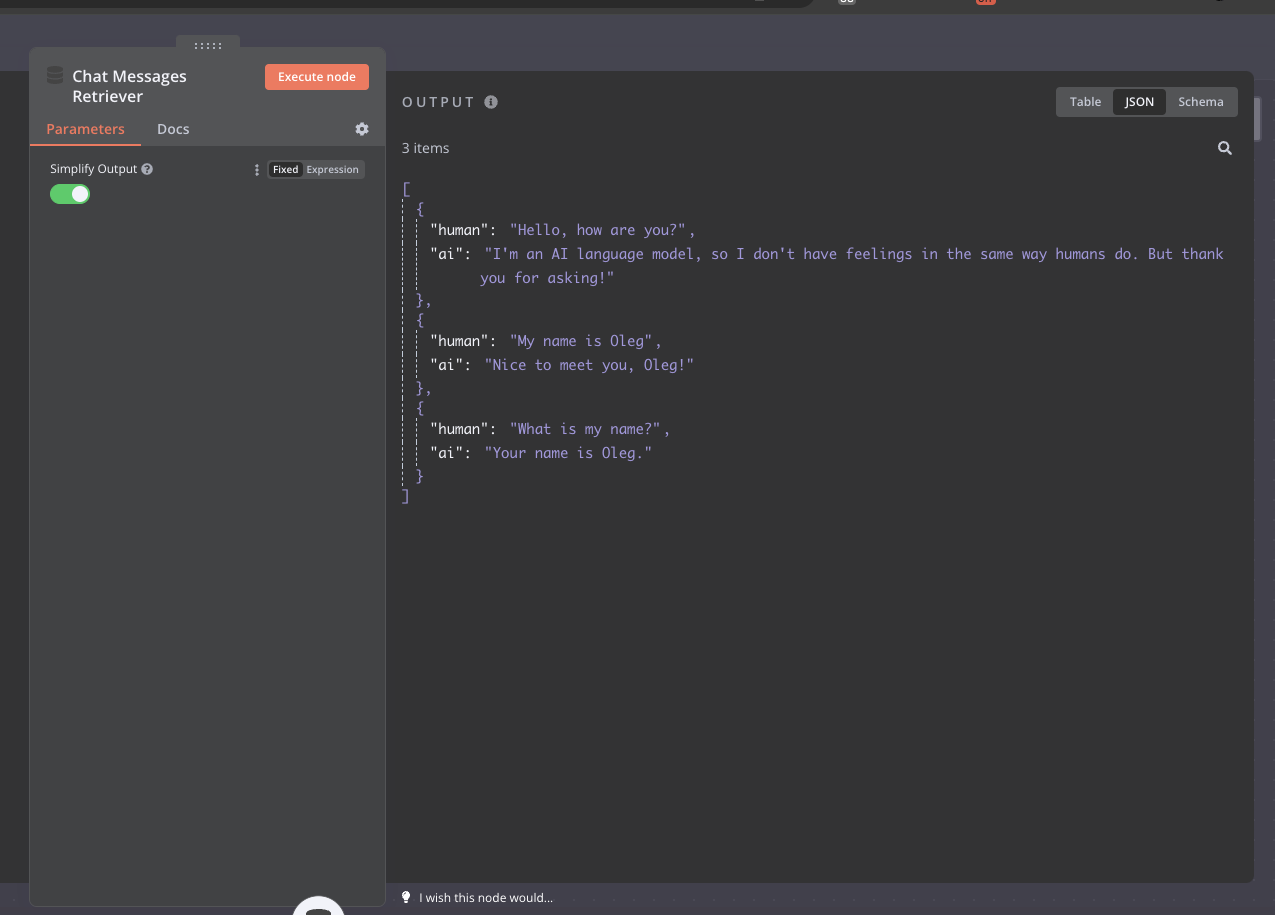The width and height of the screenshot is (1275, 915).
Task: Click the Chat Messages Retriever database icon
Action: (x=55, y=75)
